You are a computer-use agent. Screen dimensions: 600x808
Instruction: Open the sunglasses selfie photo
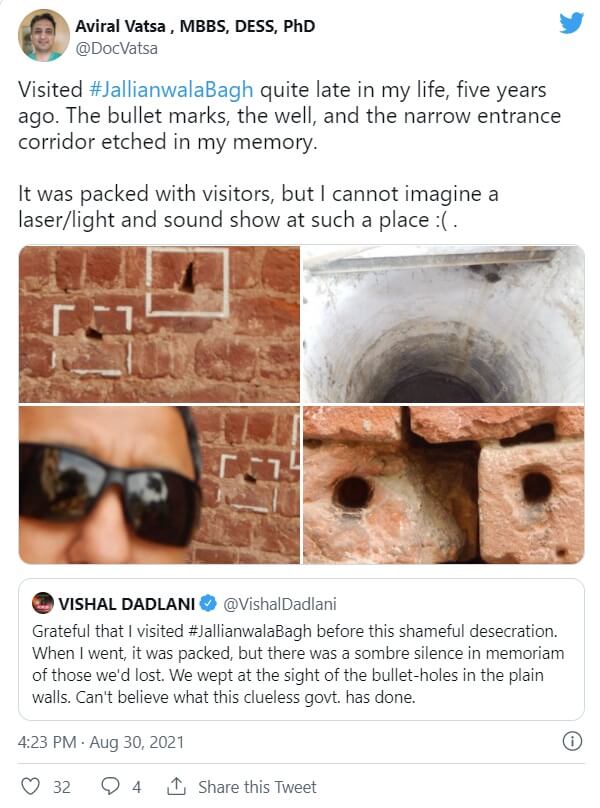coord(159,485)
